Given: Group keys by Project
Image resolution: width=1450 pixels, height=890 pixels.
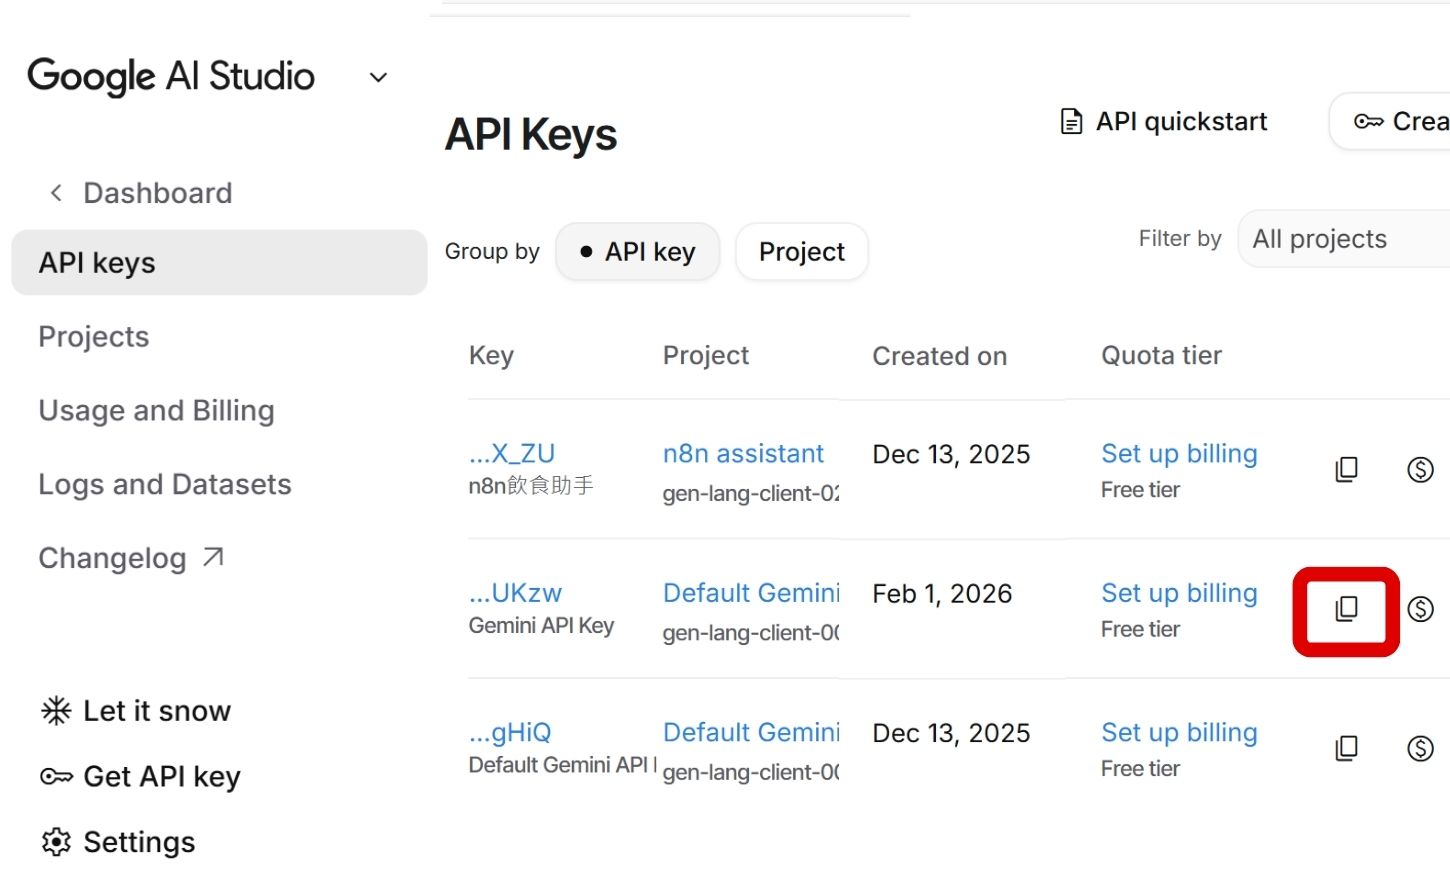Looking at the screenshot, I should click(x=801, y=252).
